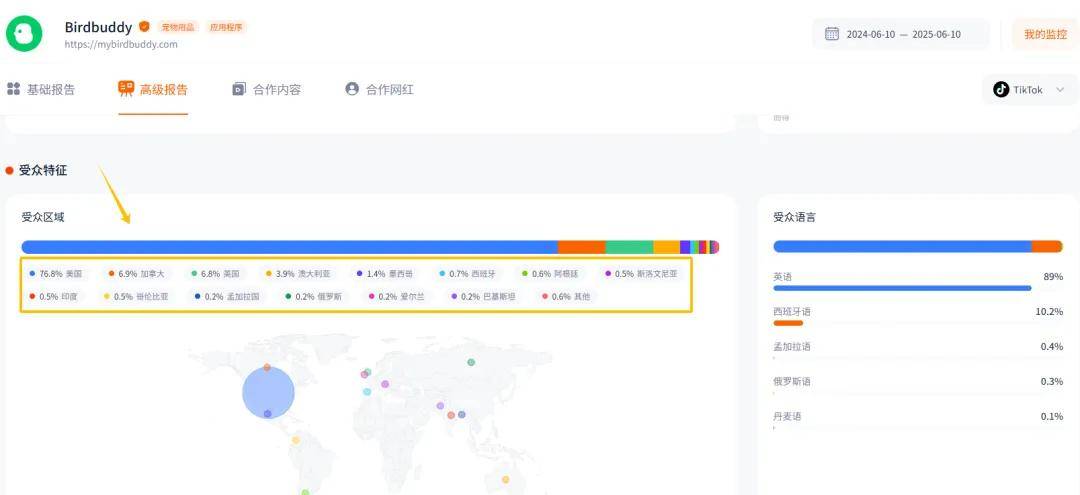The height and width of the screenshot is (495, 1080).
Task: Click the 宠物用品 category tag
Action: pyautogui.click(x=178, y=28)
